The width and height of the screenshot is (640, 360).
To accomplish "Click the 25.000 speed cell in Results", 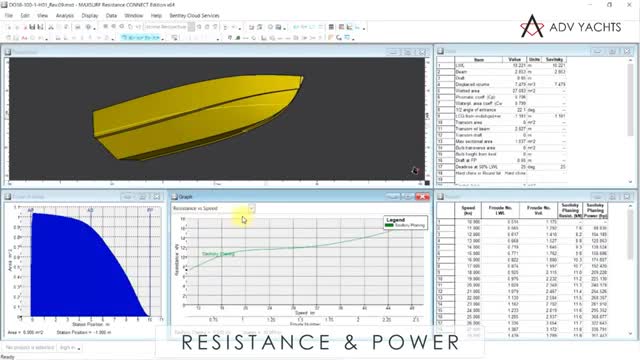I will coord(468,317).
